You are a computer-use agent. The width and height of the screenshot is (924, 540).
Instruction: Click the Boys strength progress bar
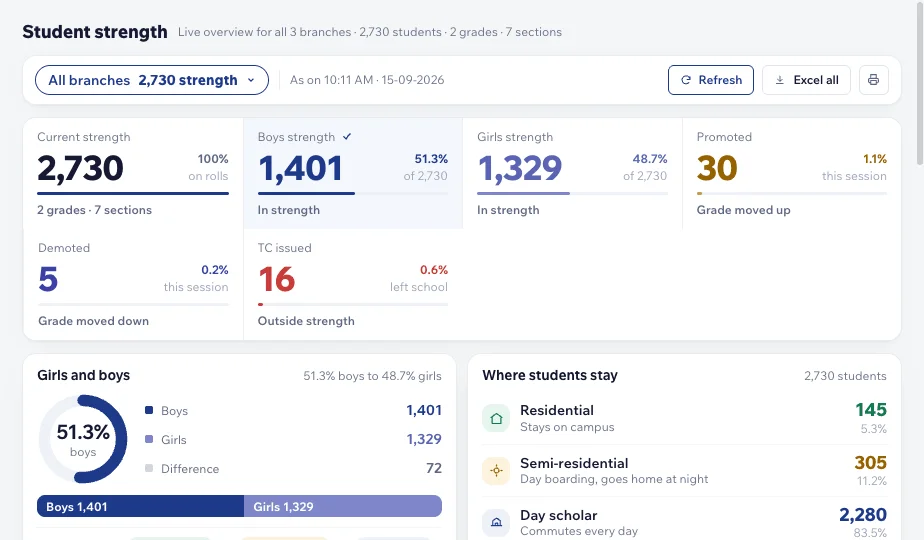point(353,193)
